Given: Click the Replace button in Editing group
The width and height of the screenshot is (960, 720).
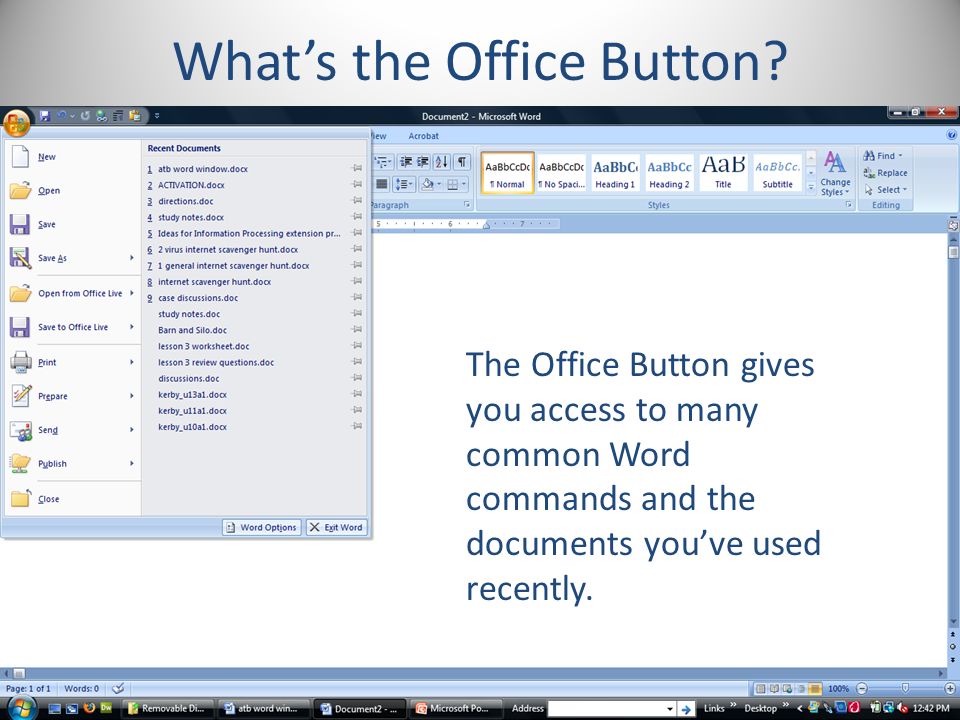Looking at the screenshot, I should point(885,173).
